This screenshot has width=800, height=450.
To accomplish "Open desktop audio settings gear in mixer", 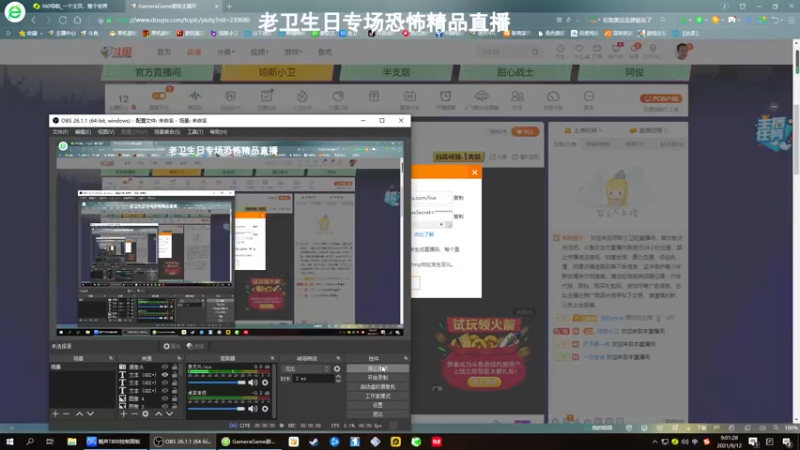I will 265,408.
